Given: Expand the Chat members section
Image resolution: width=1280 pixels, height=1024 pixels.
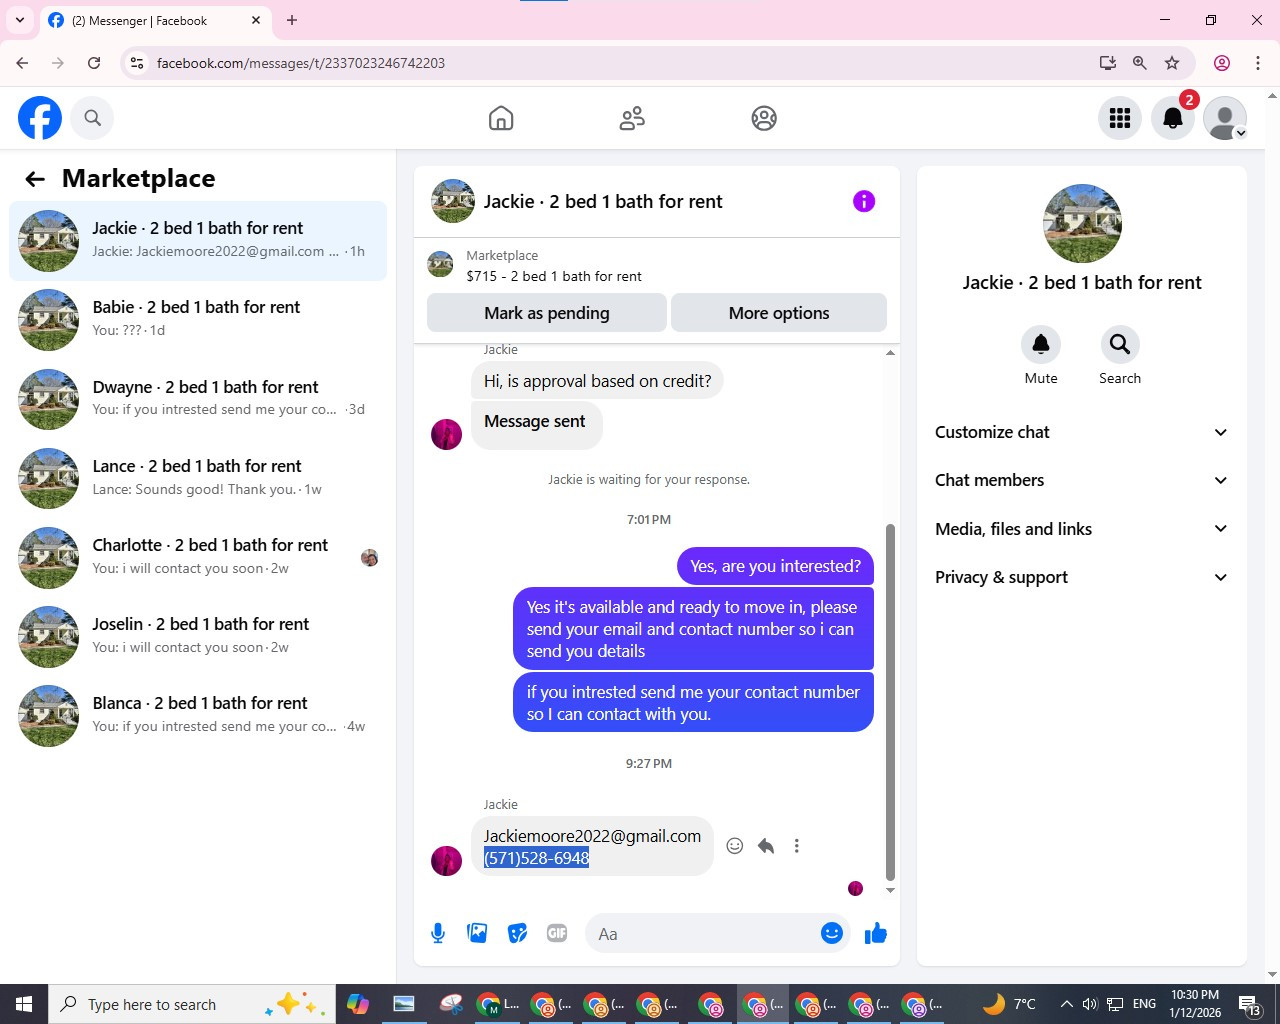Looking at the screenshot, I should click(1081, 480).
